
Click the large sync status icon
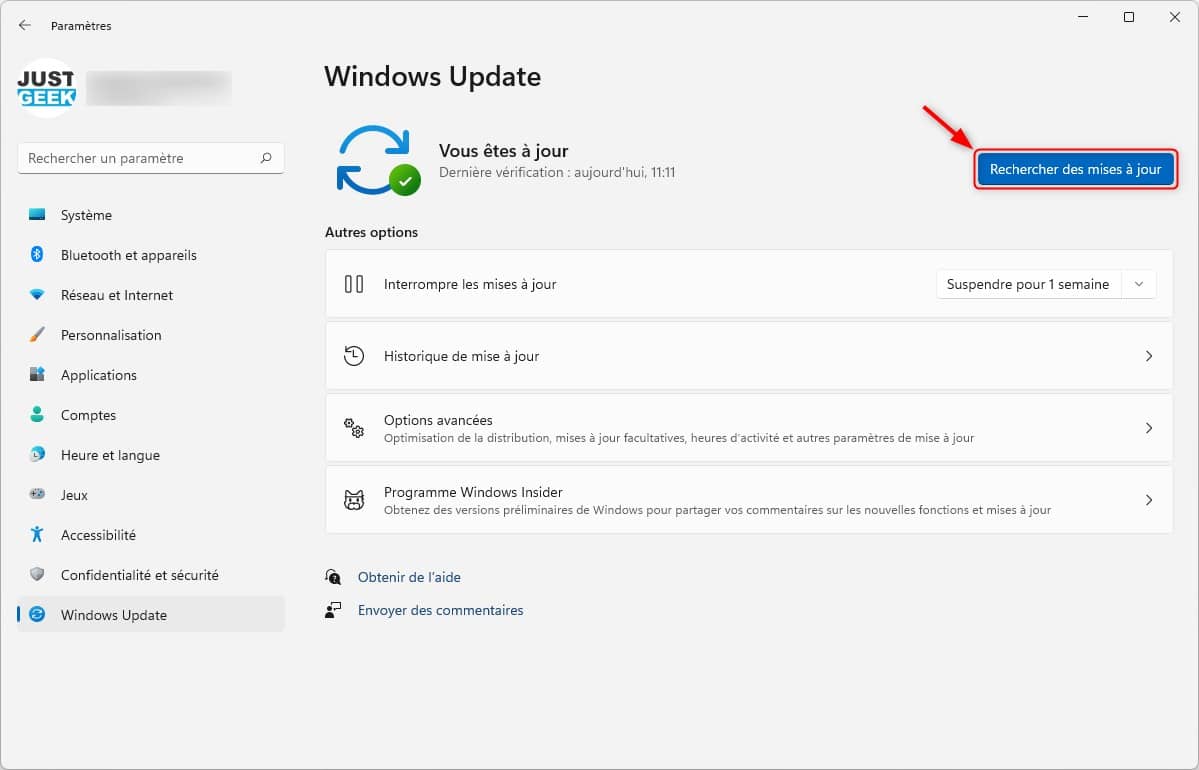click(379, 161)
